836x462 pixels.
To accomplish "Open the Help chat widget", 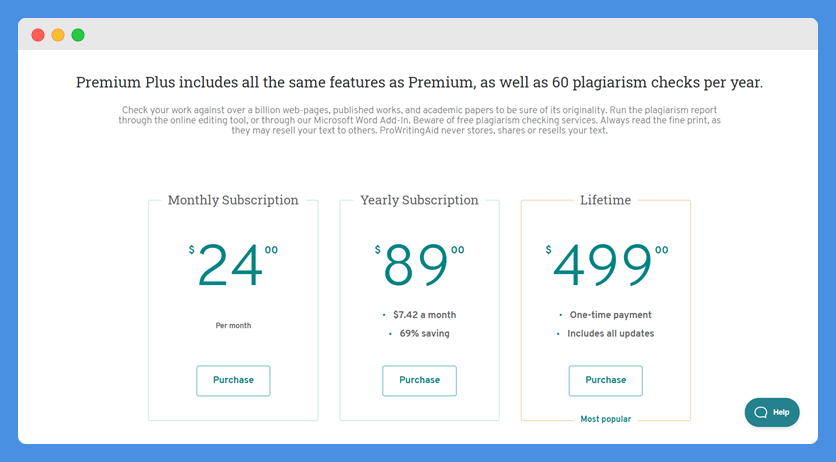I will click(x=771, y=412).
